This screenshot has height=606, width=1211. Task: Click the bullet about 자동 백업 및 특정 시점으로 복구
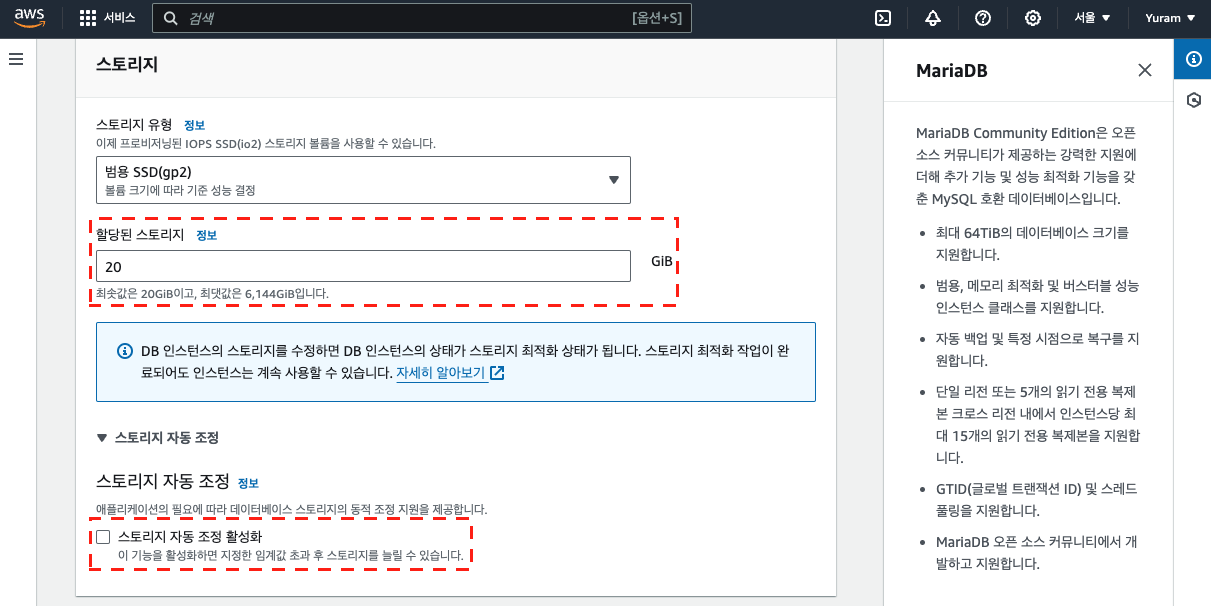(x=1037, y=349)
